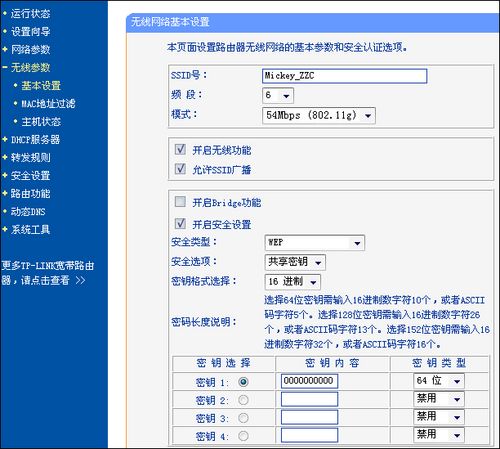Screen dimensions: 500x449
Task: Open 动态DNS in the sidebar
Action: (x=28, y=212)
